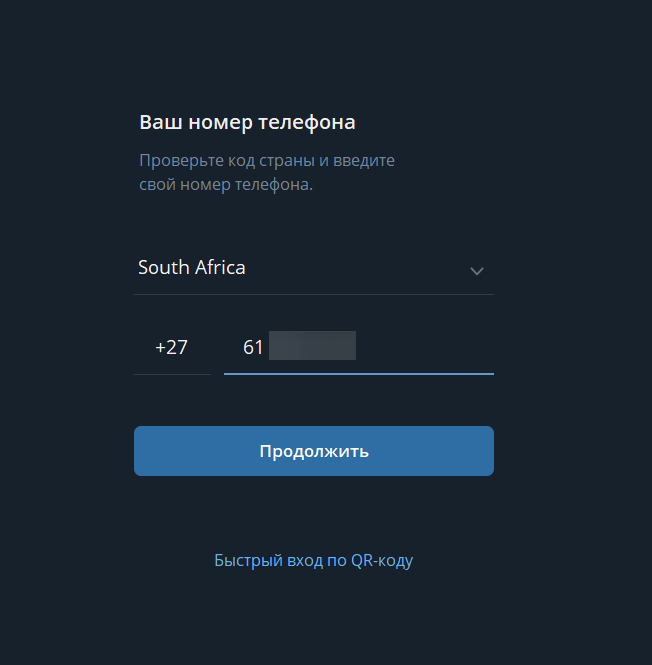This screenshot has width=652, height=665.
Task: Click the plus sign in country code
Action: [x=160, y=348]
